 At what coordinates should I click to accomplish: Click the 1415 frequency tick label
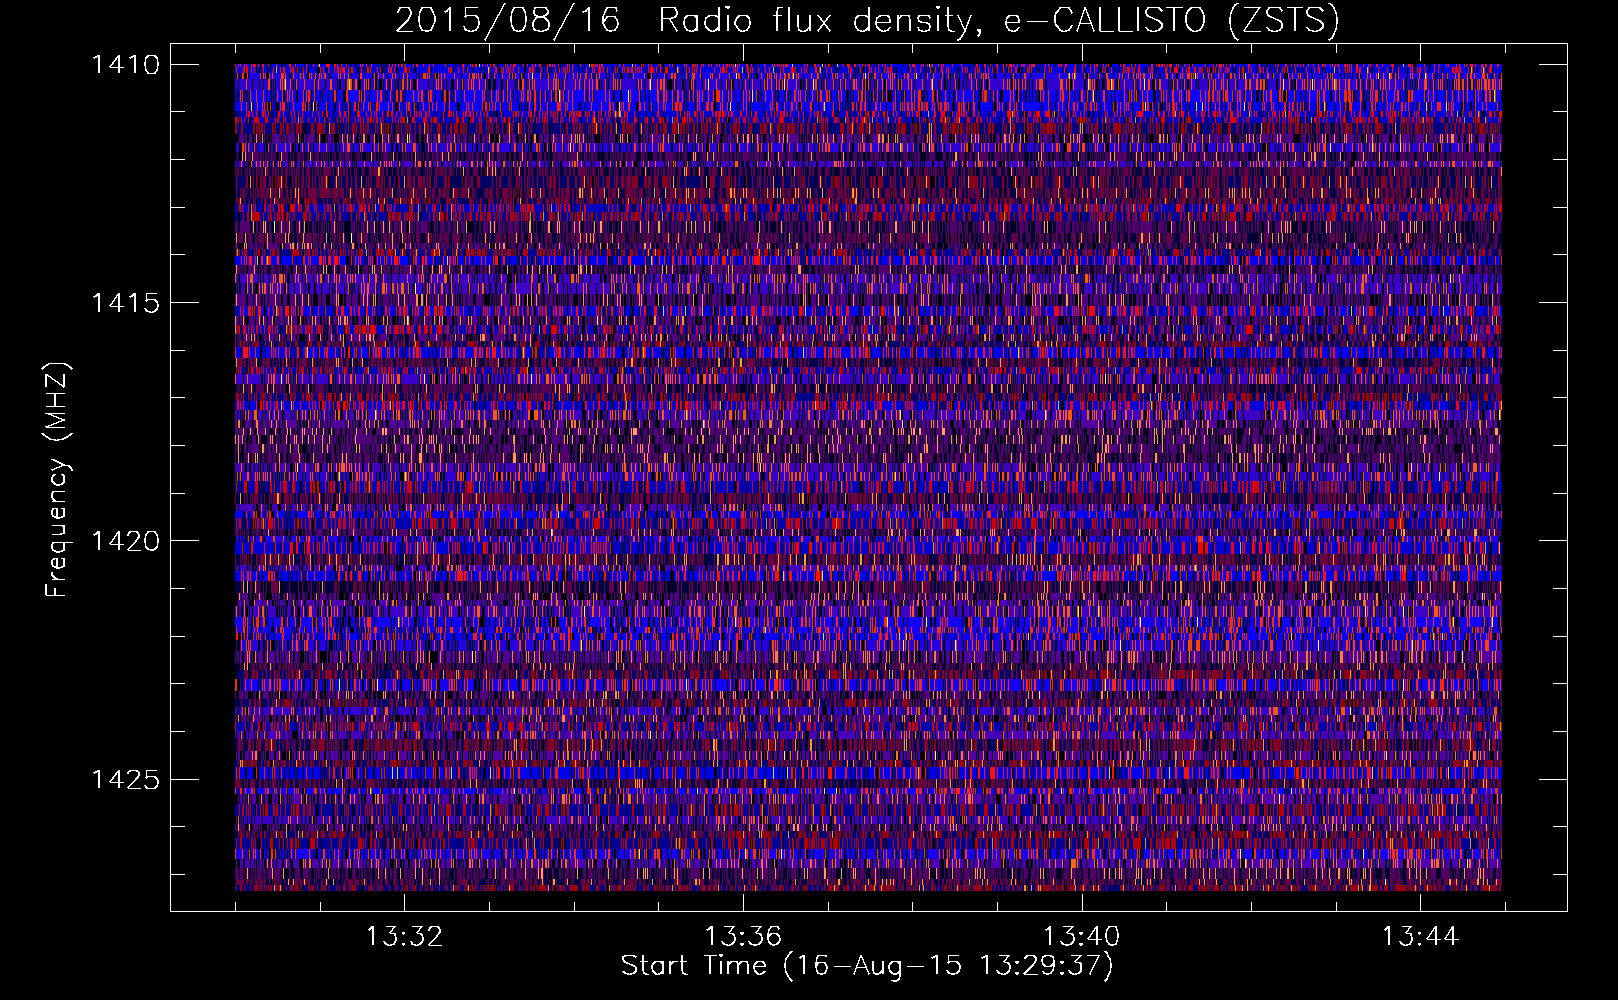point(125,303)
